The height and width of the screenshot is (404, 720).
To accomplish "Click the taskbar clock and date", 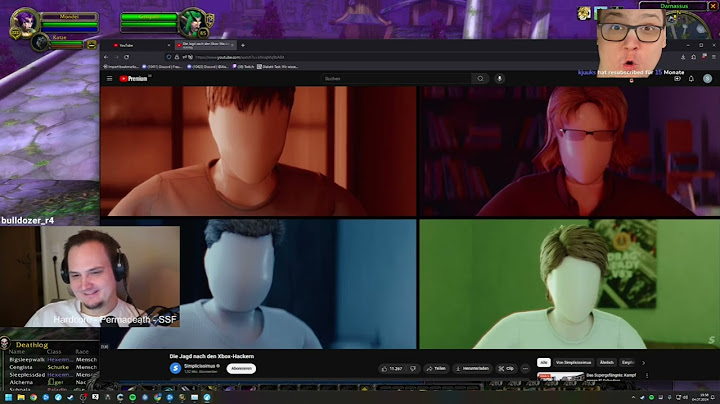I will (702, 398).
